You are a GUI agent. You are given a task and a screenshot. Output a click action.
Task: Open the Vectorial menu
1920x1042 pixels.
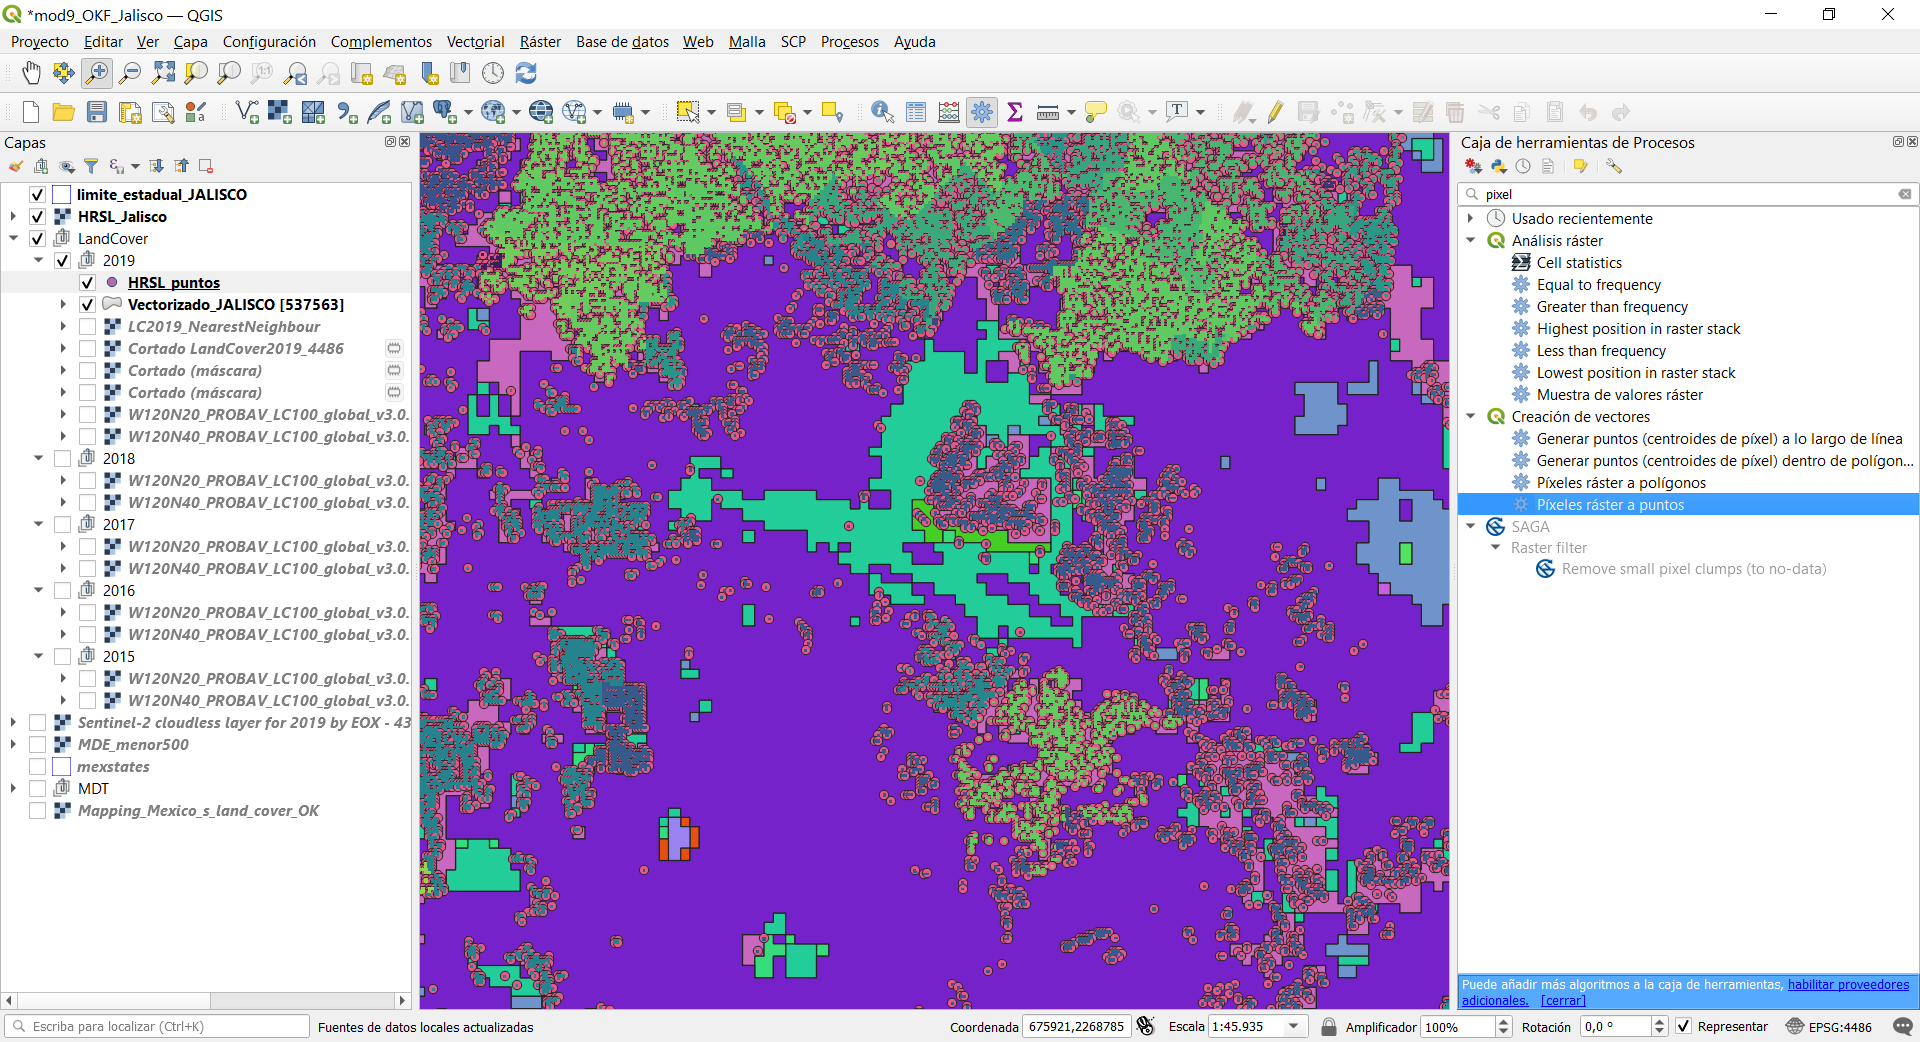click(475, 41)
